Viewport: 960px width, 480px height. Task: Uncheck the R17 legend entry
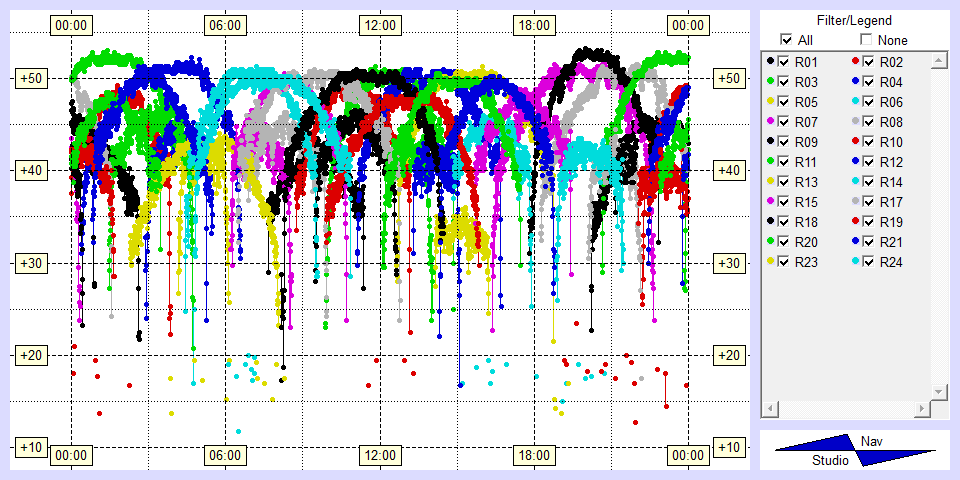[869, 202]
